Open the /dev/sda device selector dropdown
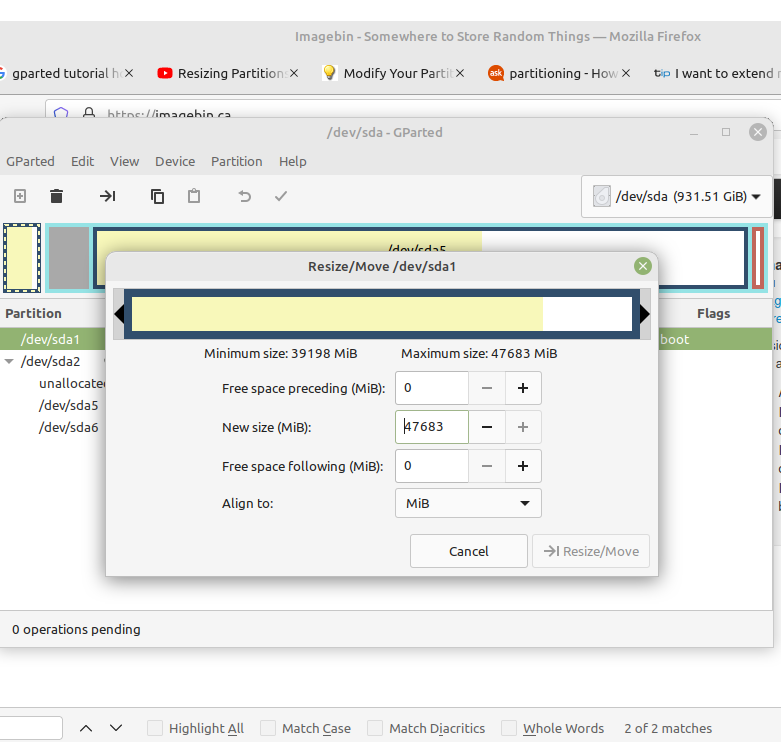 click(676, 196)
